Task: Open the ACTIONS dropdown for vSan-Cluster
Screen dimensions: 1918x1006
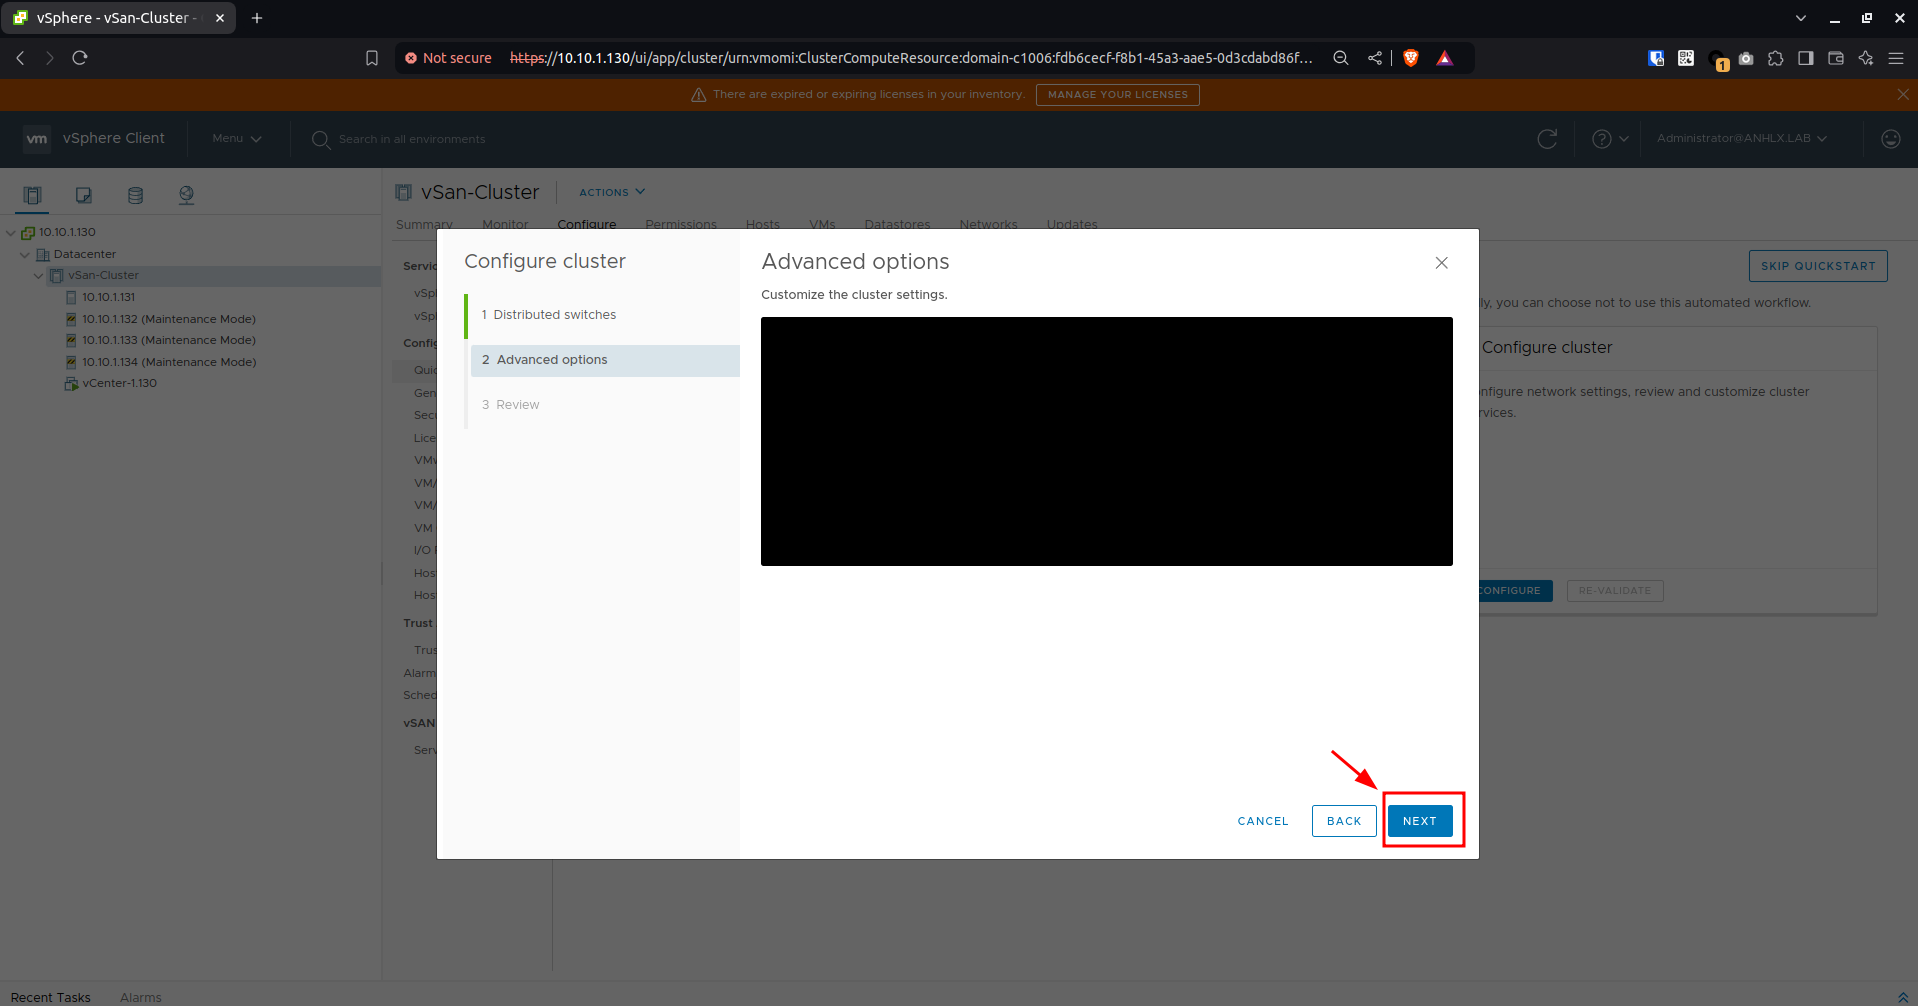Action: click(x=612, y=192)
